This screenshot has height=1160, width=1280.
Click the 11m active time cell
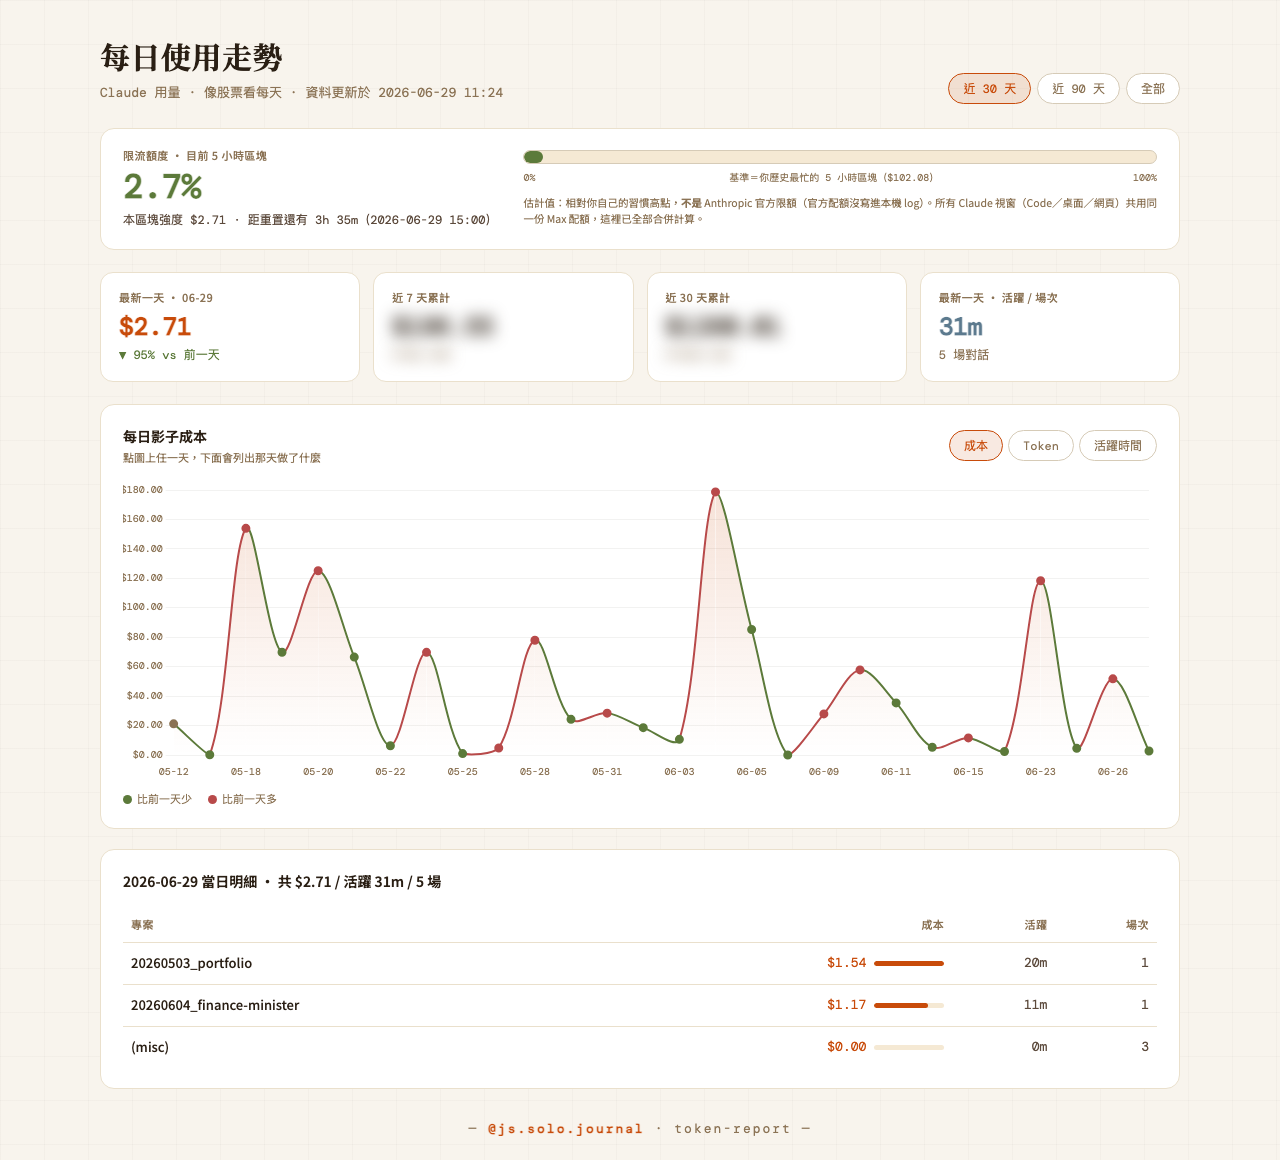click(1036, 1005)
